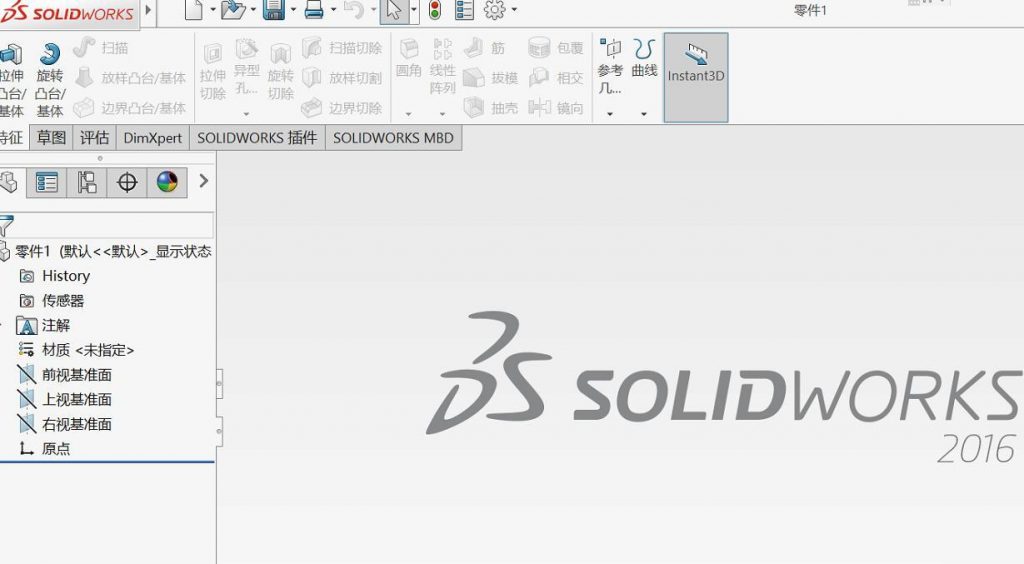This screenshot has width=1024, height=564.
Task: Toggle the Instant3D button
Action: coord(696,78)
